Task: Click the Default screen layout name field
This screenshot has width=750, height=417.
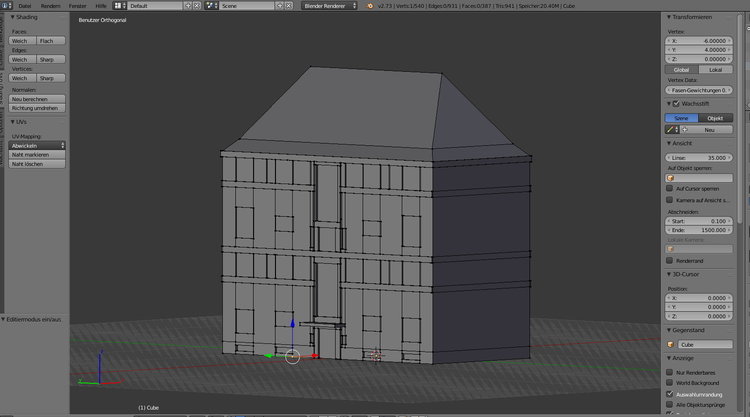Action: (155, 6)
